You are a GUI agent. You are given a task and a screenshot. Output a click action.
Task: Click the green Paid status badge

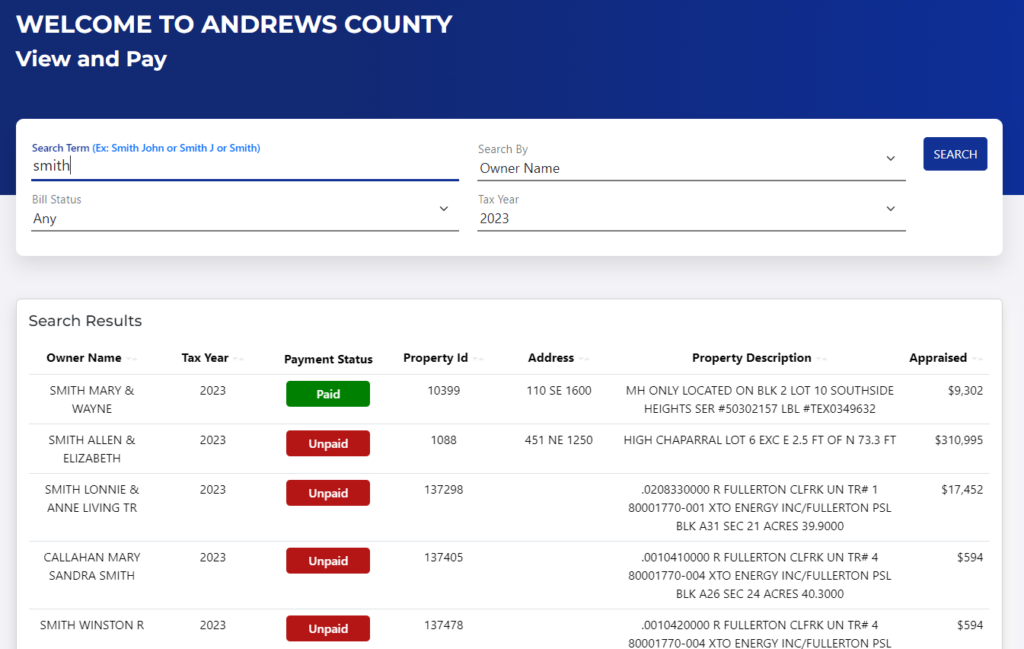328,394
